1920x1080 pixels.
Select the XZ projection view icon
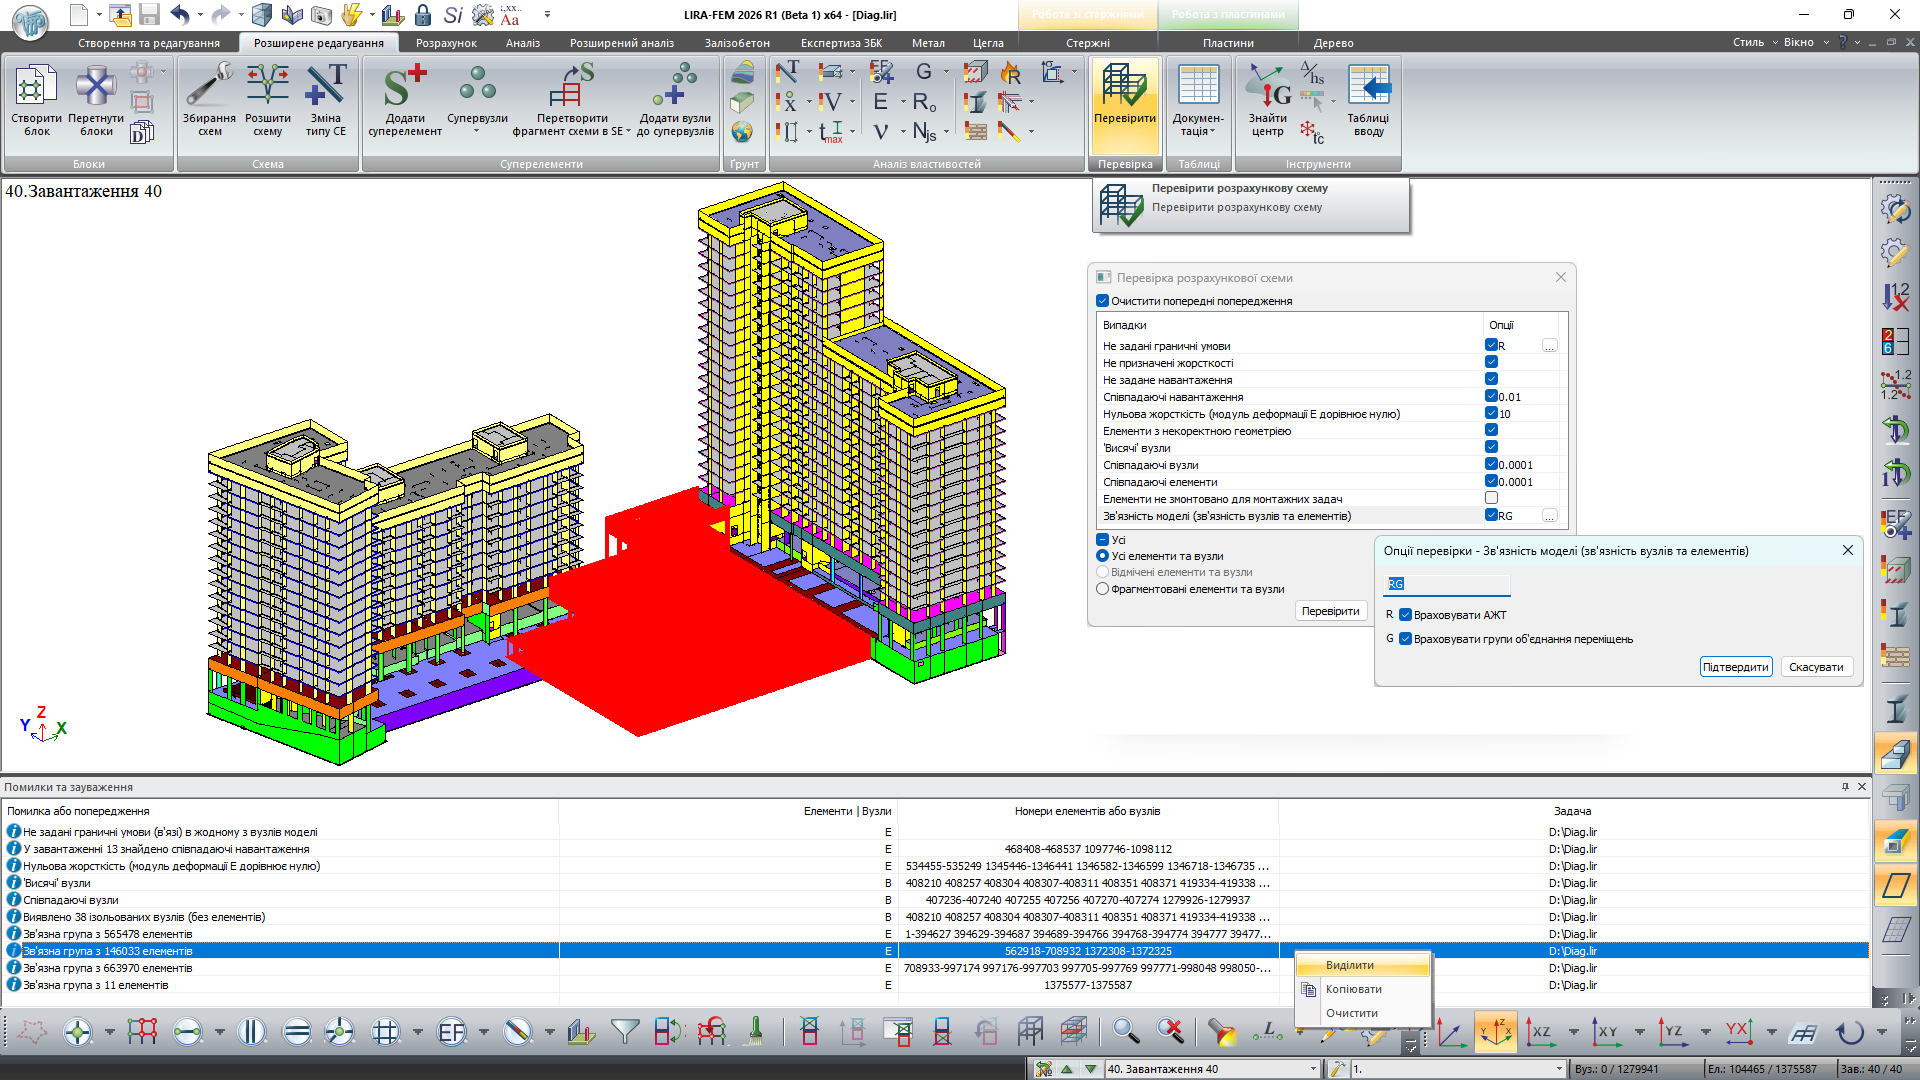pos(1541,1031)
